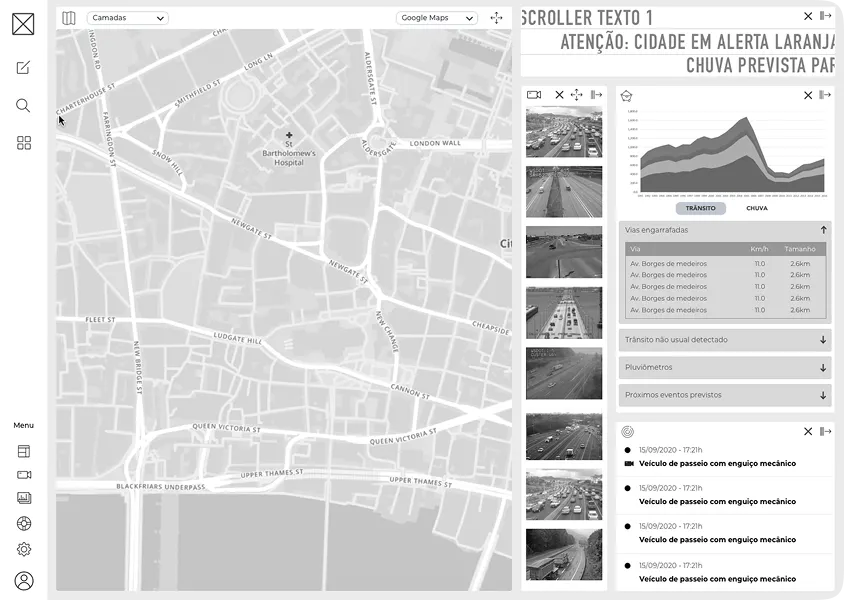Open settings gear in the left menu

tap(24, 549)
